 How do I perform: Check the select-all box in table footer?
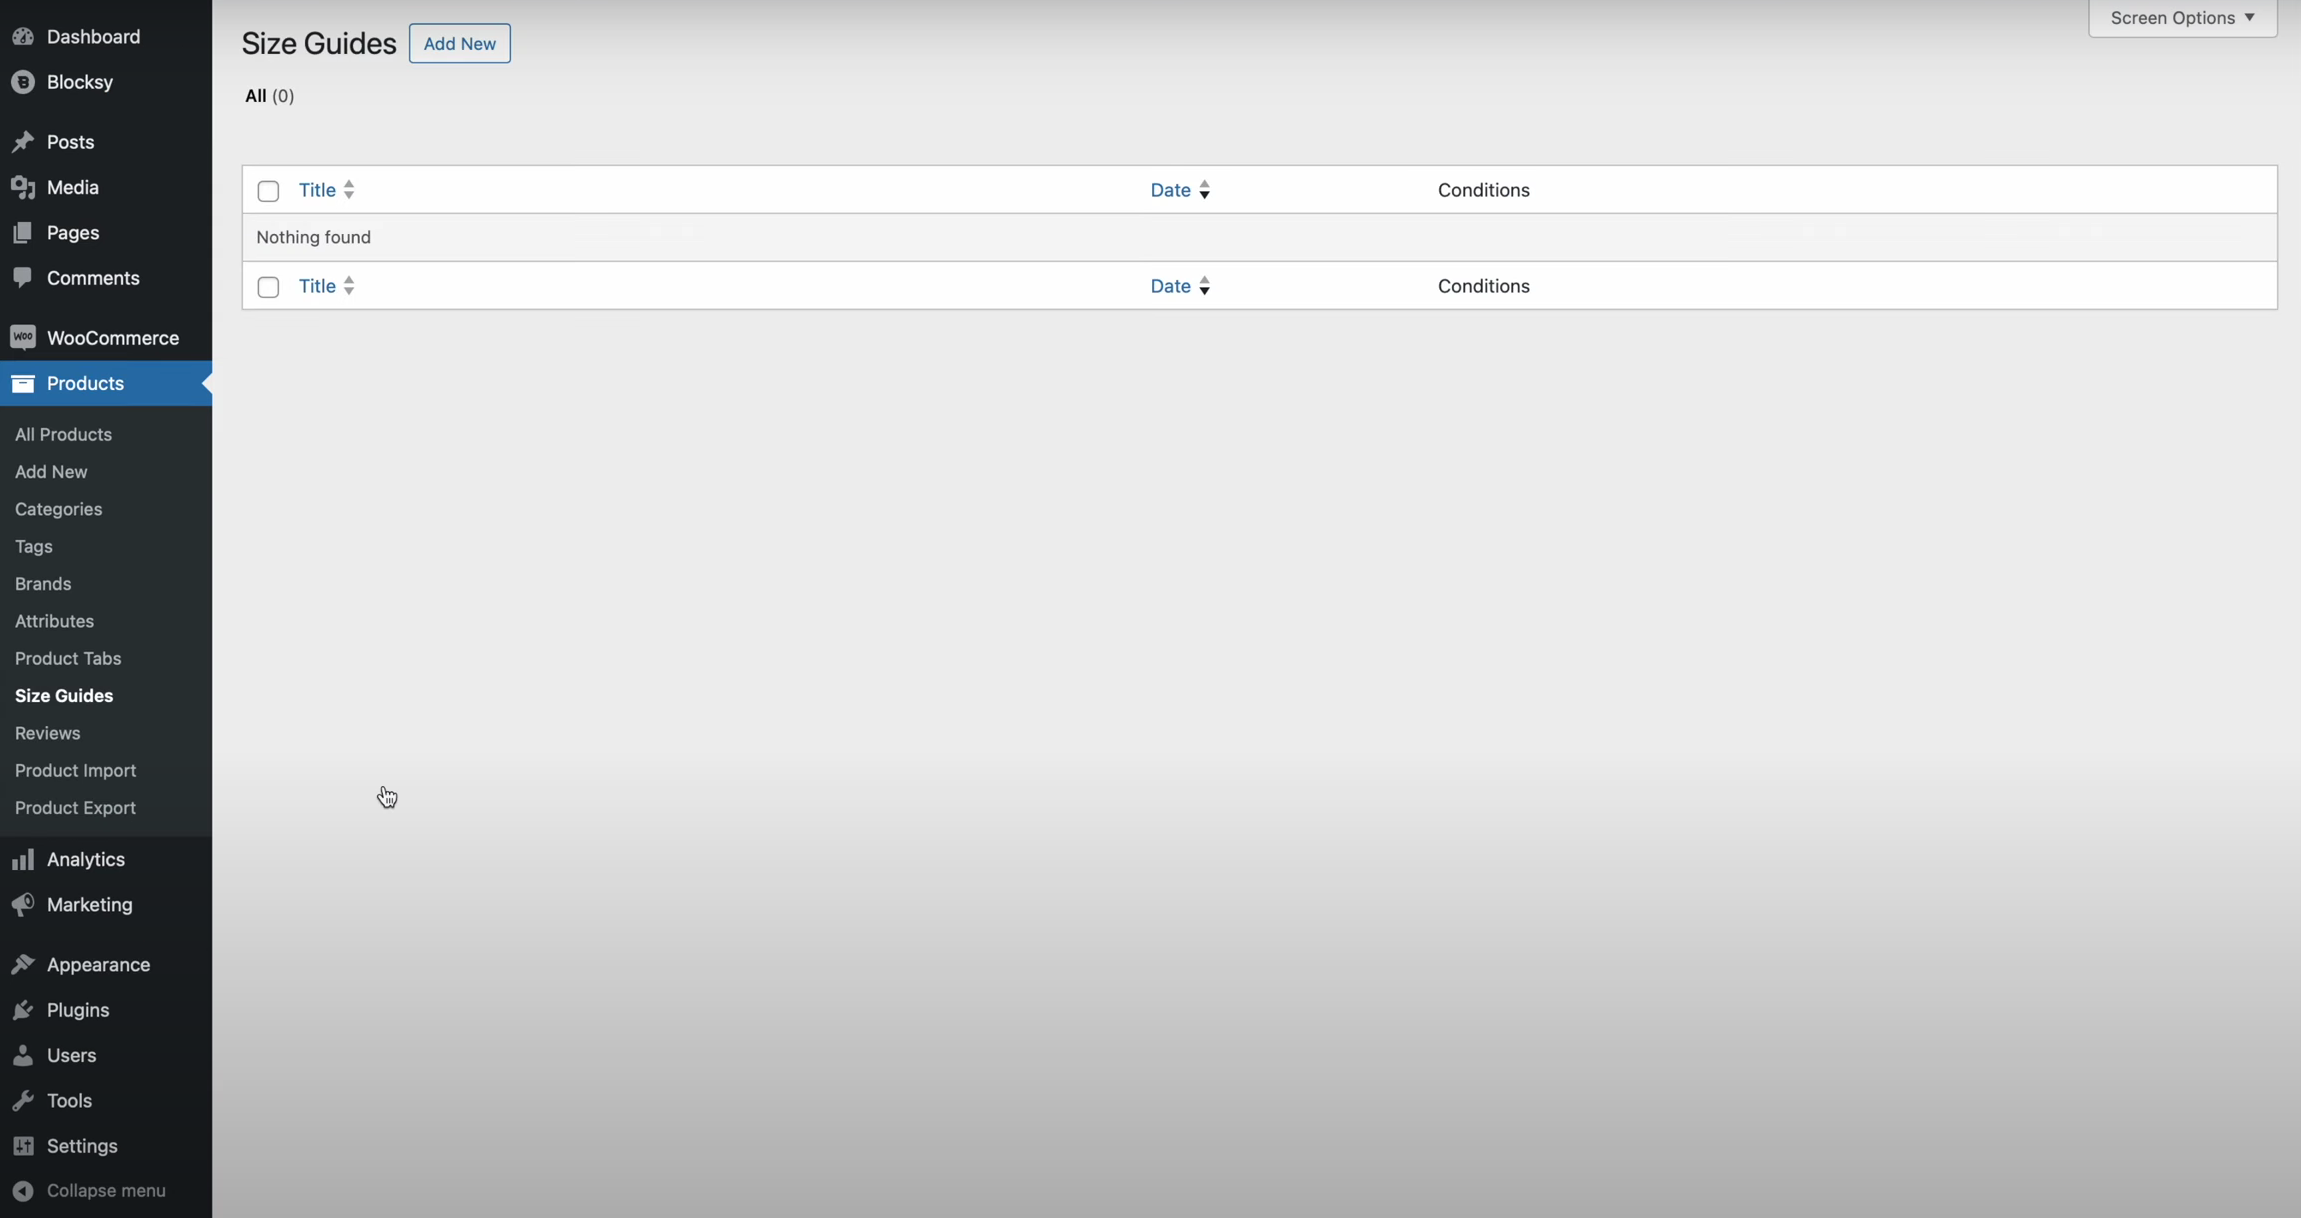(268, 287)
